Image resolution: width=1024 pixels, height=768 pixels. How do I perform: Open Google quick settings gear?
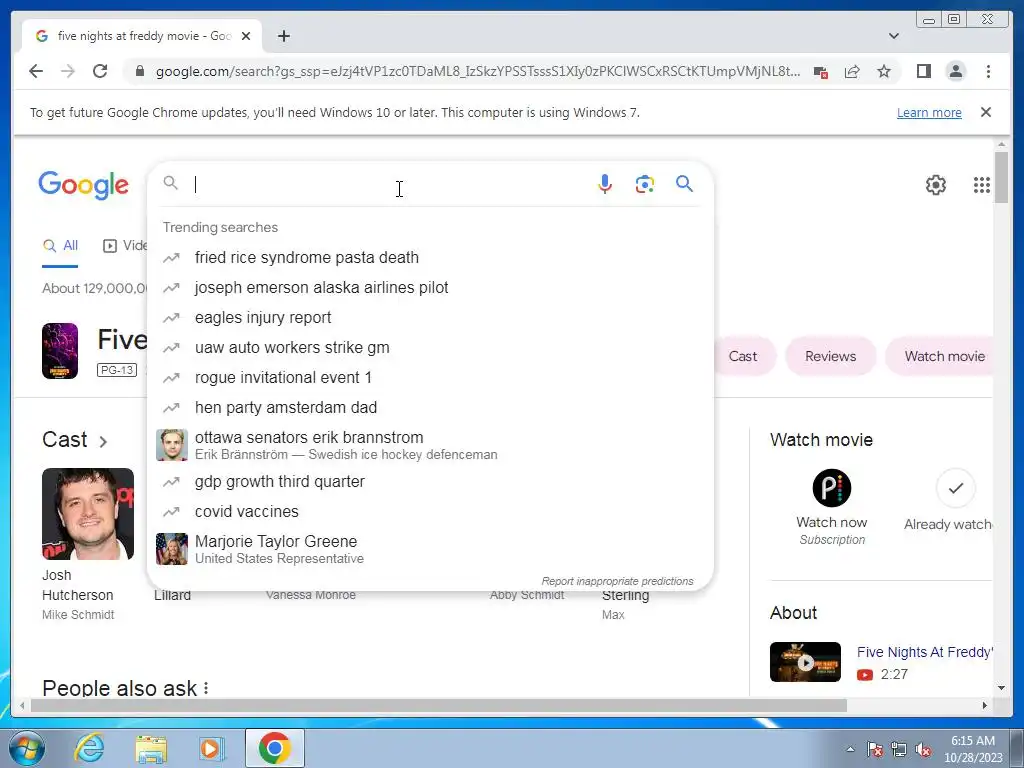coord(936,185)
